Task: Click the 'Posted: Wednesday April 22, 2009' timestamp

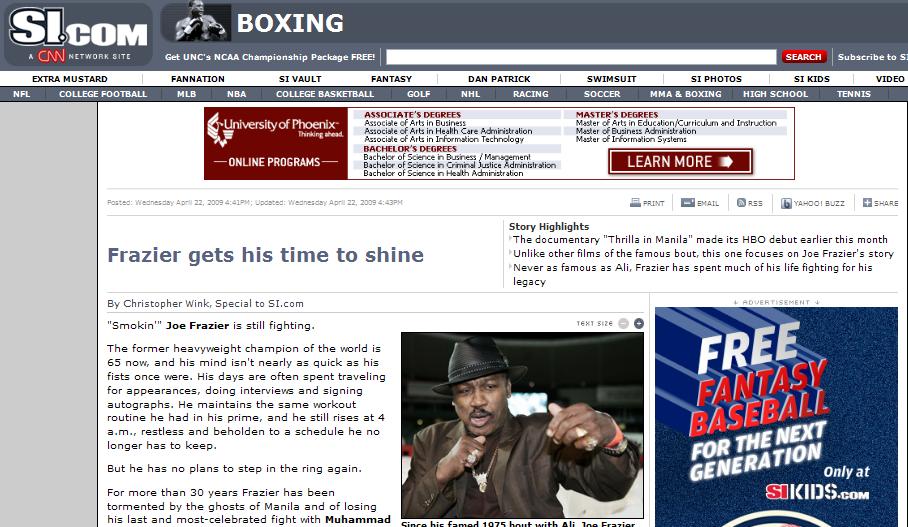Action: [255, 203]
